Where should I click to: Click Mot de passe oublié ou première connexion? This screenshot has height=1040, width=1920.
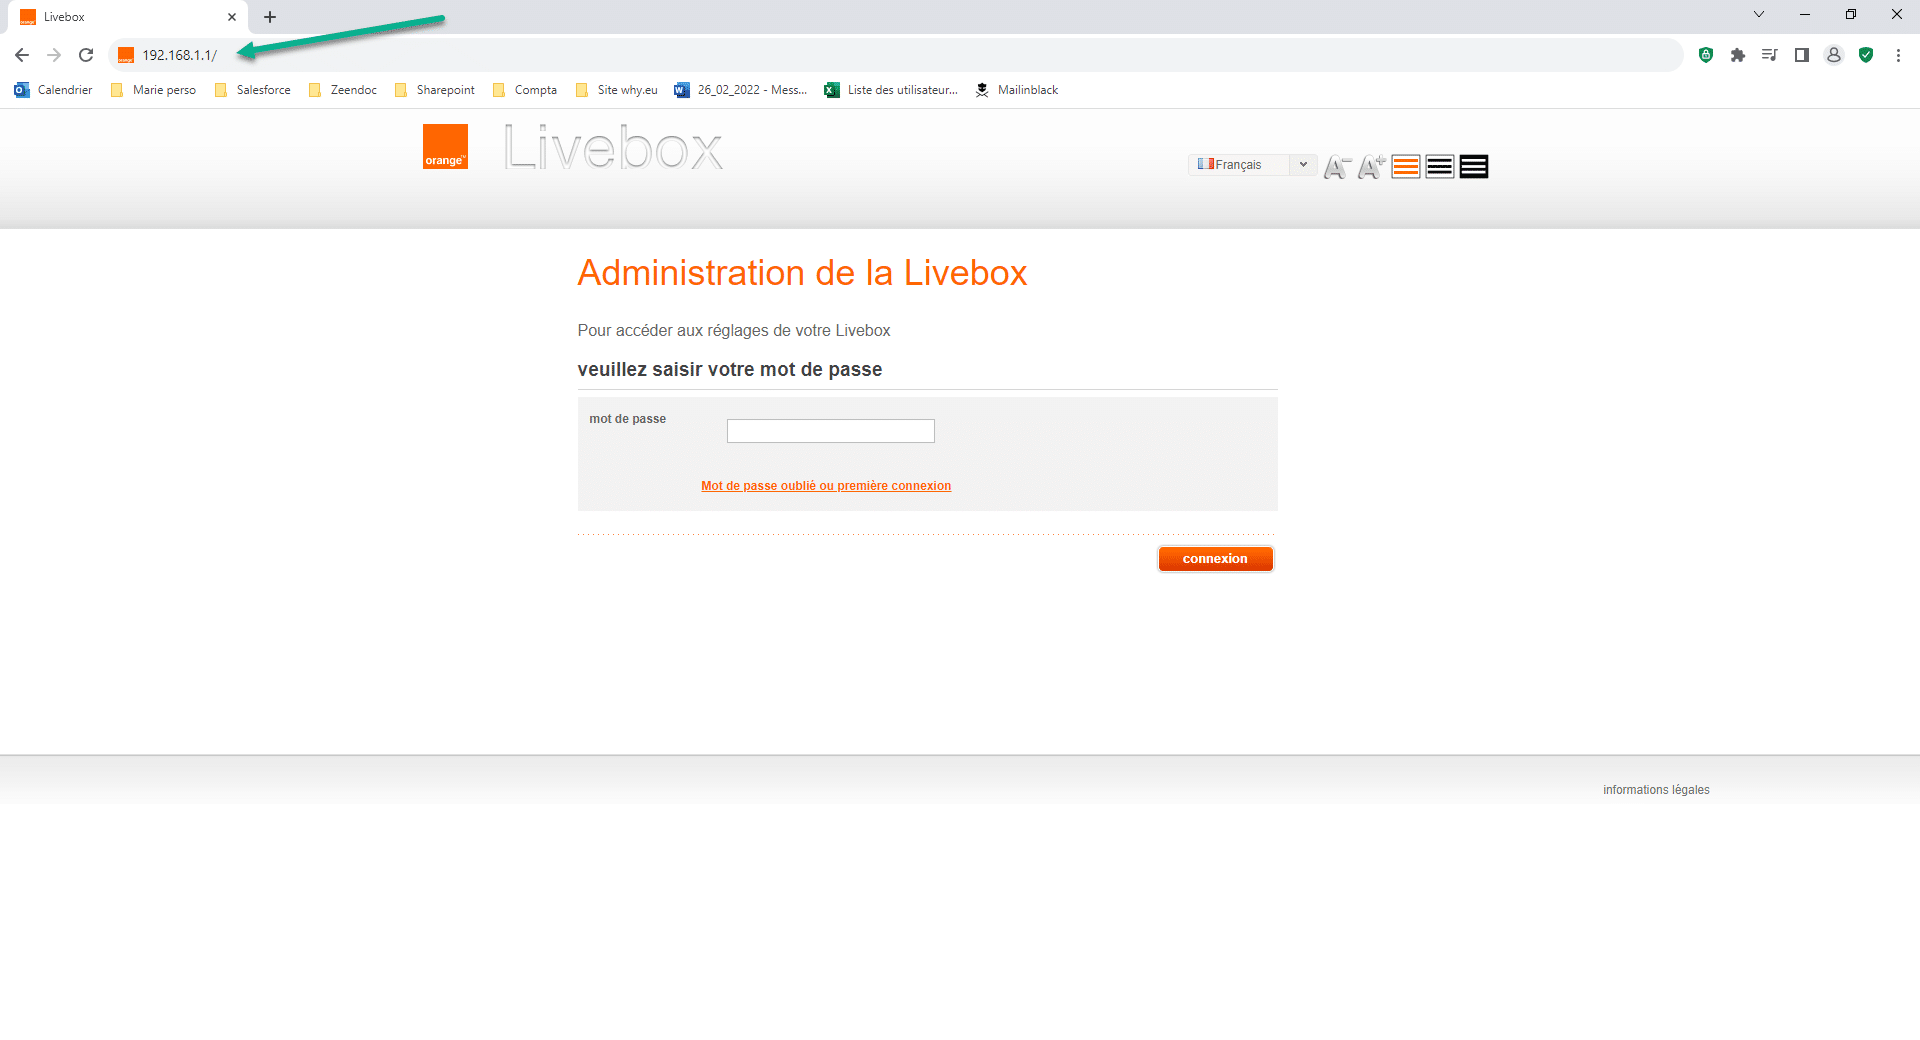coord(826,486)
